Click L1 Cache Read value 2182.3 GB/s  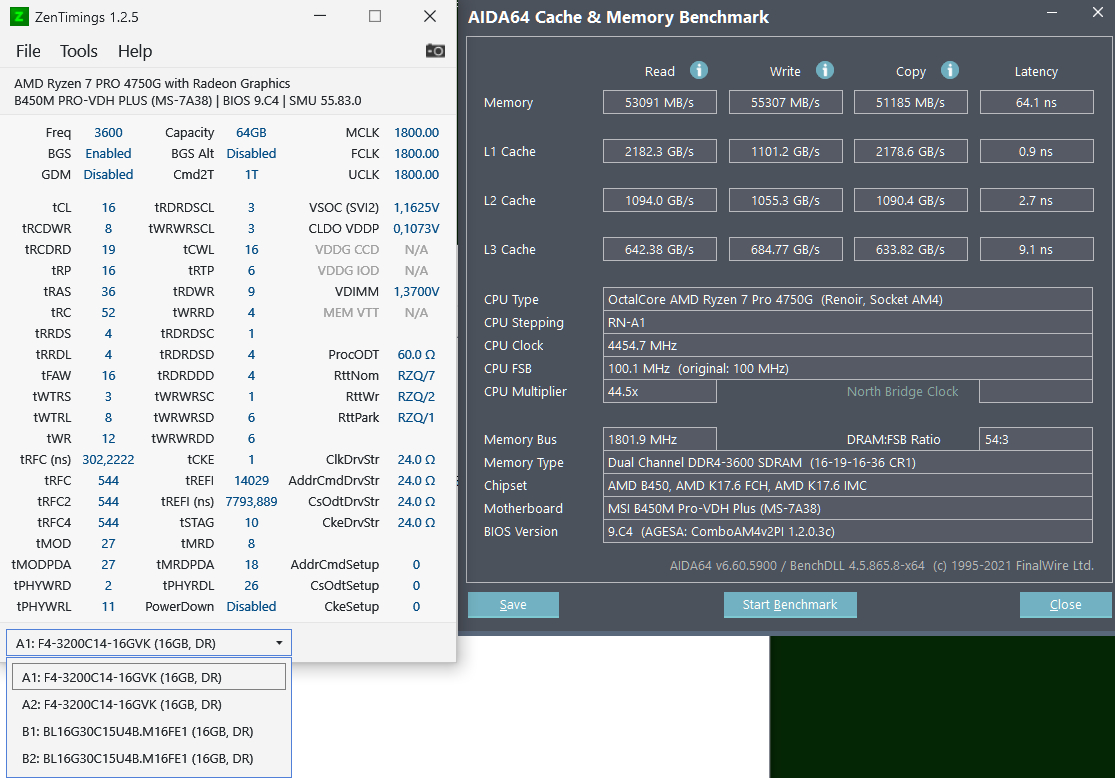coord(660,151)
